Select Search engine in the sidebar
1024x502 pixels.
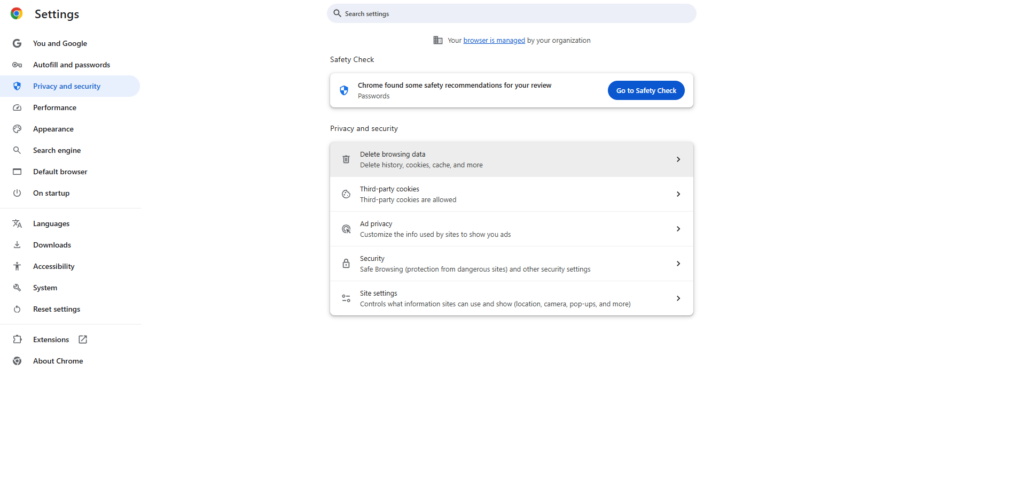click(x=56, y=150)
